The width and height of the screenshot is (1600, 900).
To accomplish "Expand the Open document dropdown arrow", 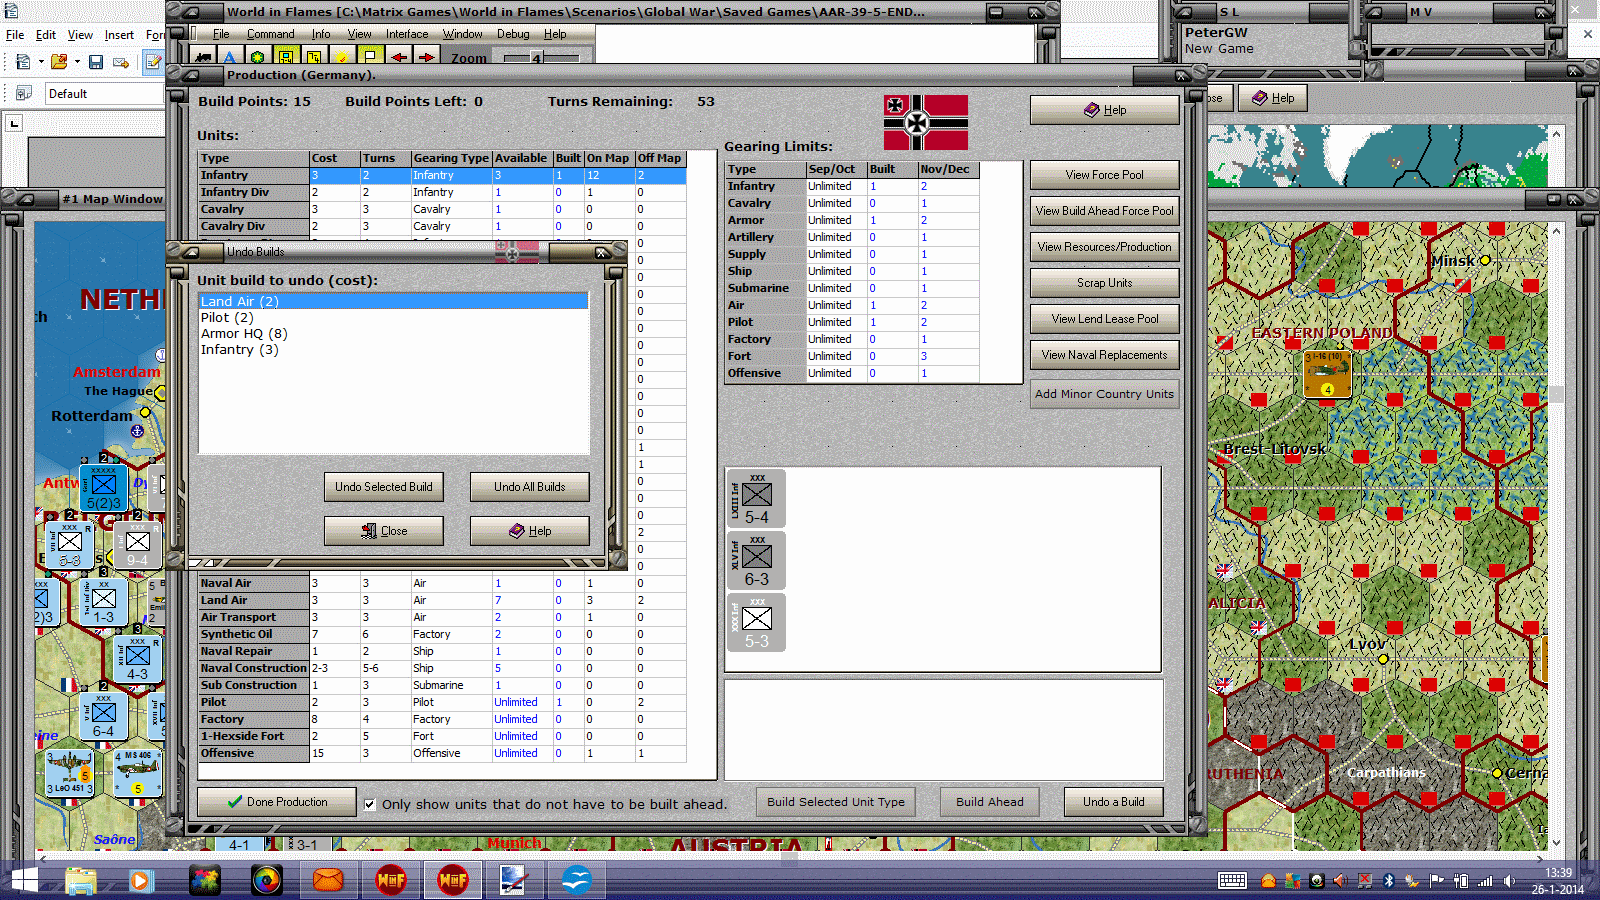I will pos(77,62).
